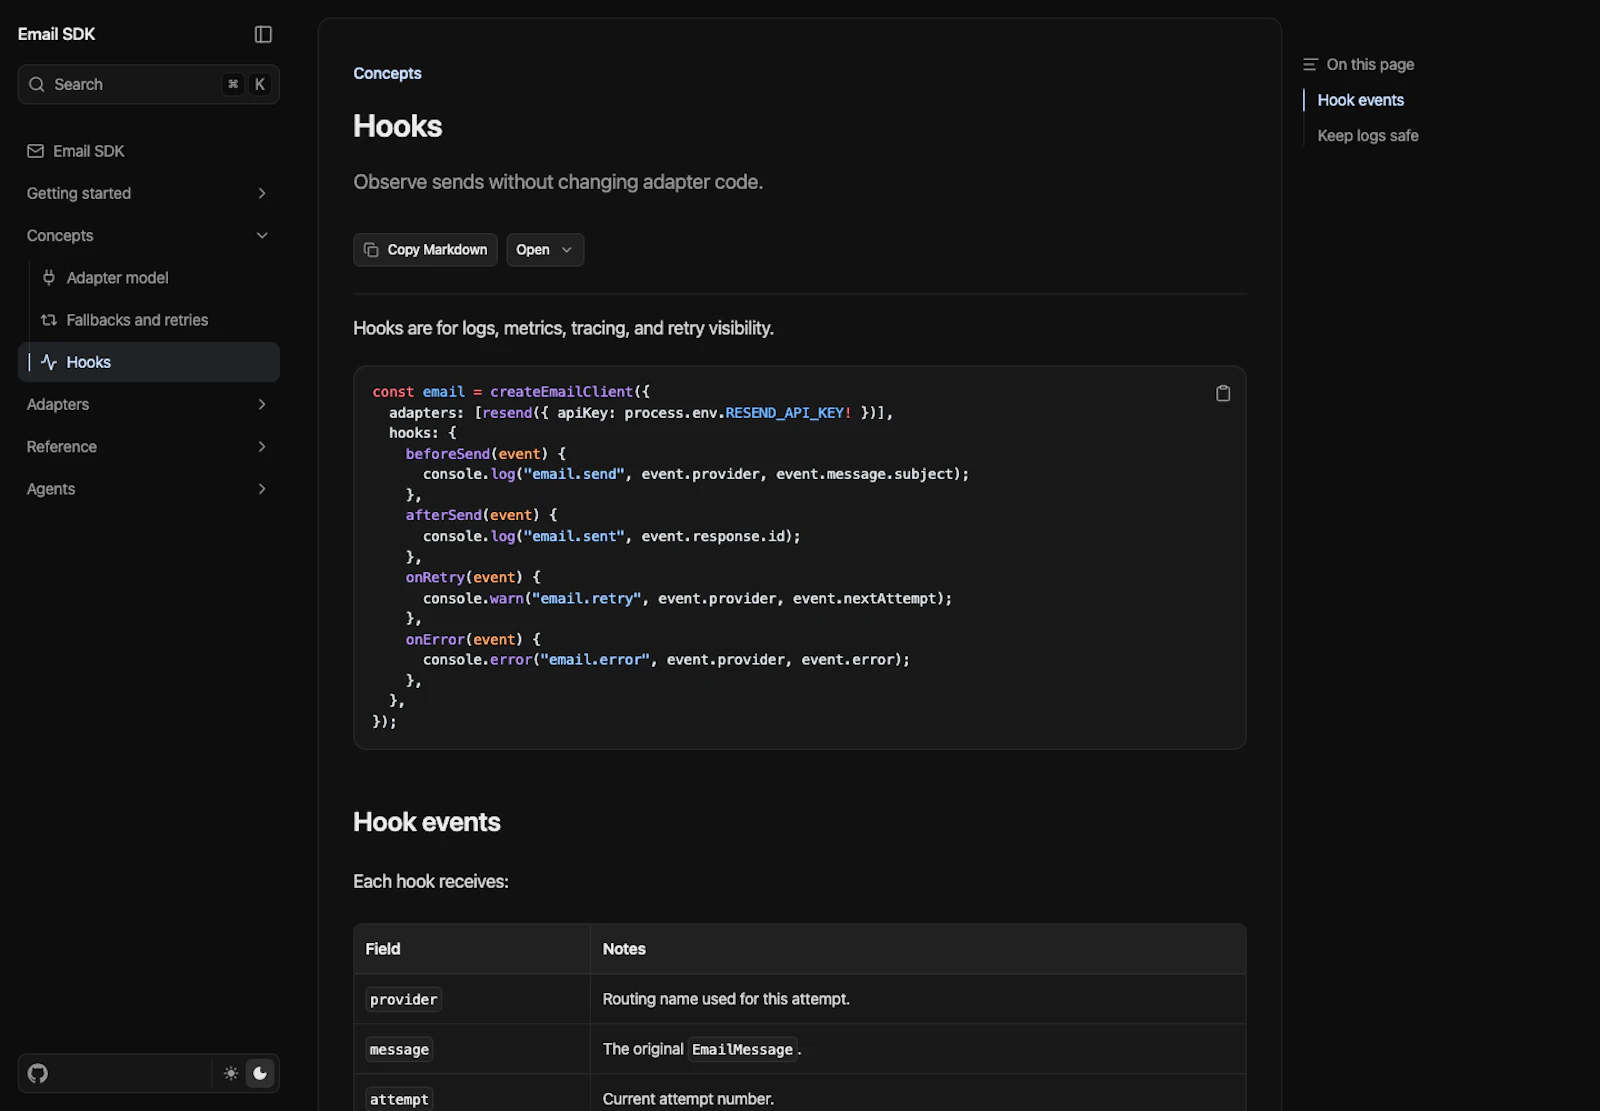Click the onError(event) code line
Image resolution: width=1600 pixels, height=1111 pixels.
tap(473, 639)
